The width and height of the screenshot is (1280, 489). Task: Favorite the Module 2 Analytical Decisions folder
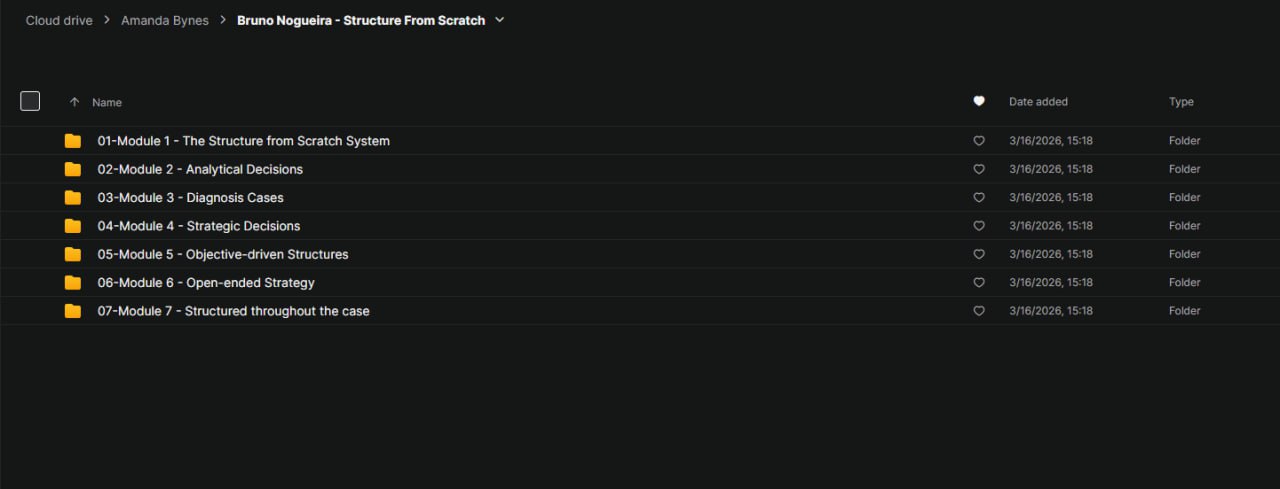click(979, 169)
